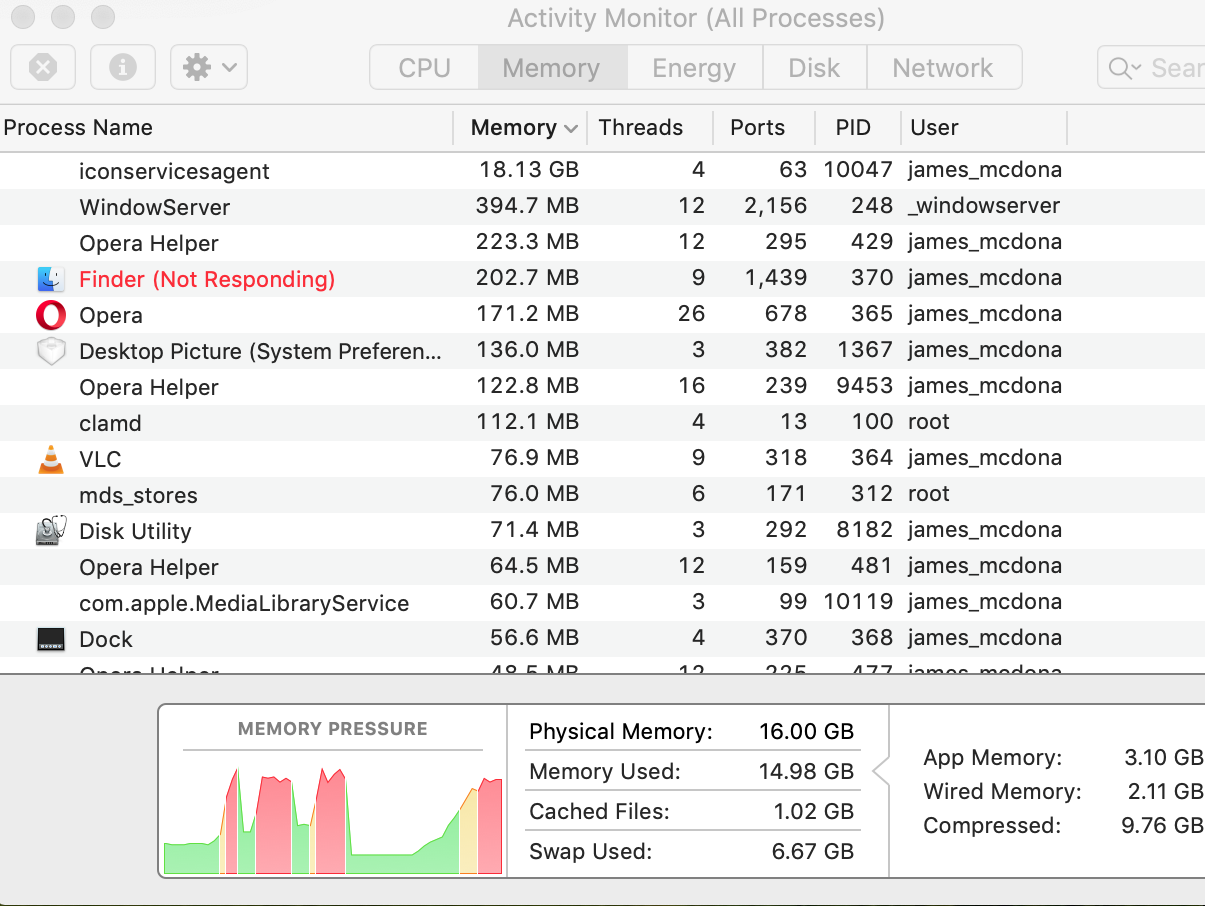Image resolution: width=1205 pixels, height=906 pixels.
Task: Click the Memory Used 14.98 GB value
Action: pyautogui.click(x=807, y=772)
